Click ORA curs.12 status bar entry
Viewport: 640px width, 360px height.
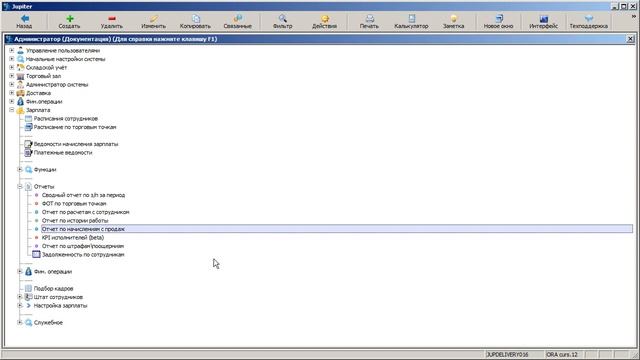[x=562, y=355]
